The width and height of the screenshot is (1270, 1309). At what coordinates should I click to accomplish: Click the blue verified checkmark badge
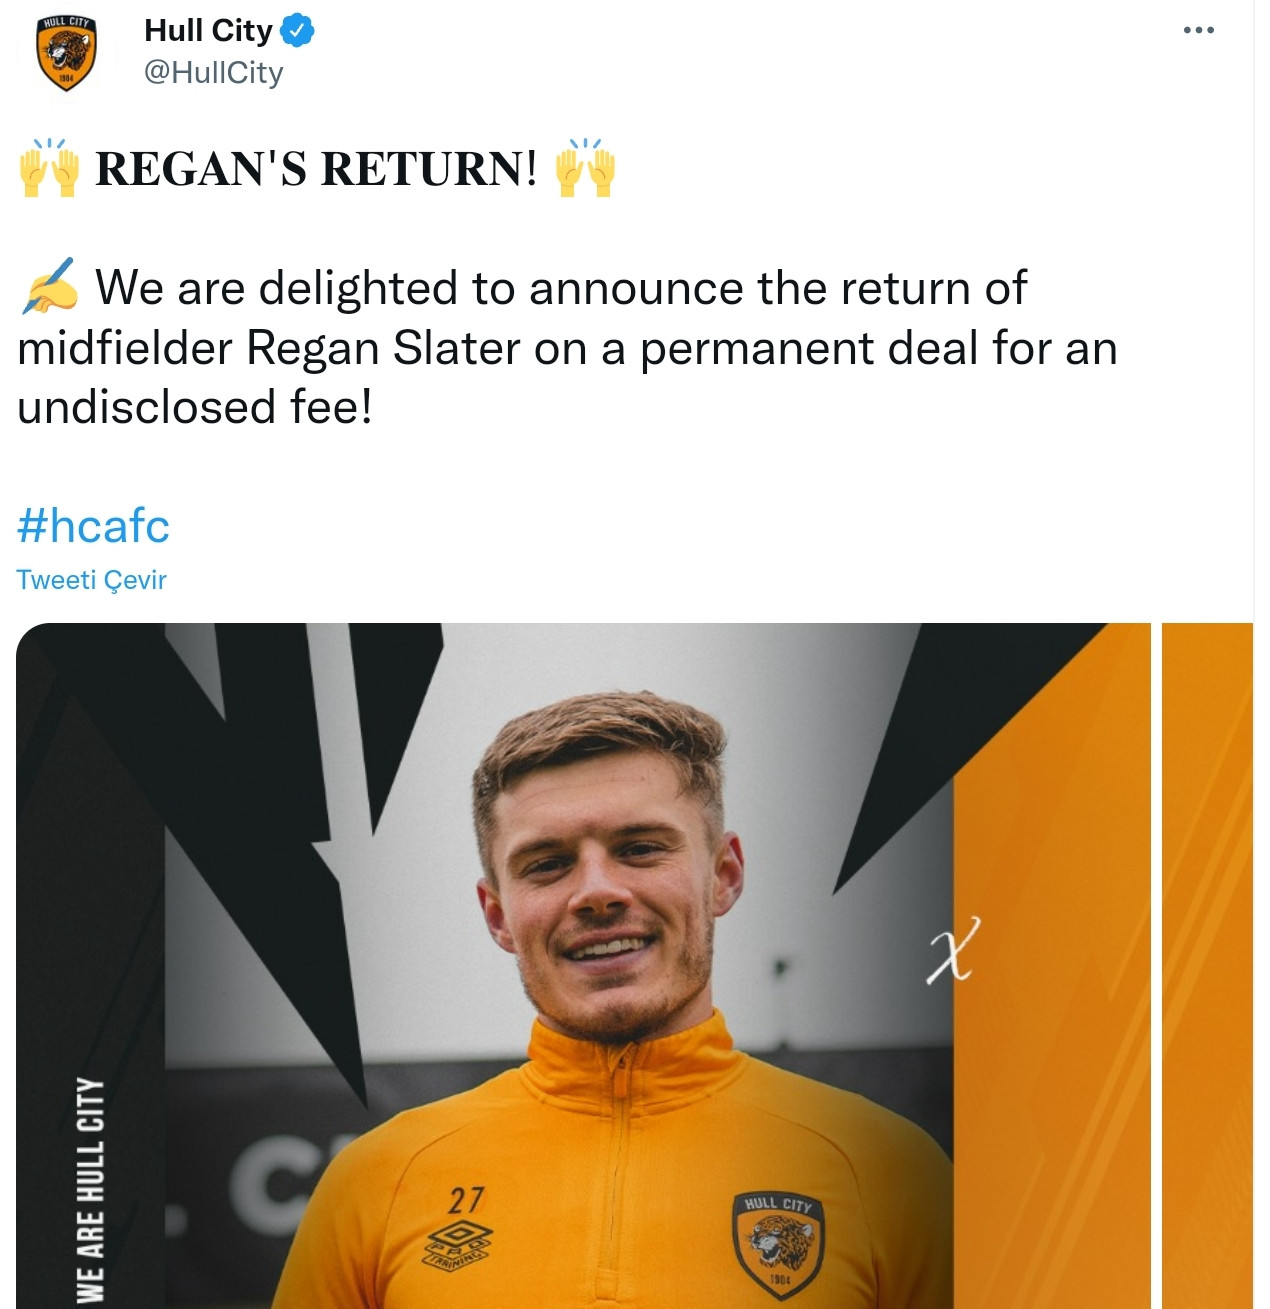(296, 30)
